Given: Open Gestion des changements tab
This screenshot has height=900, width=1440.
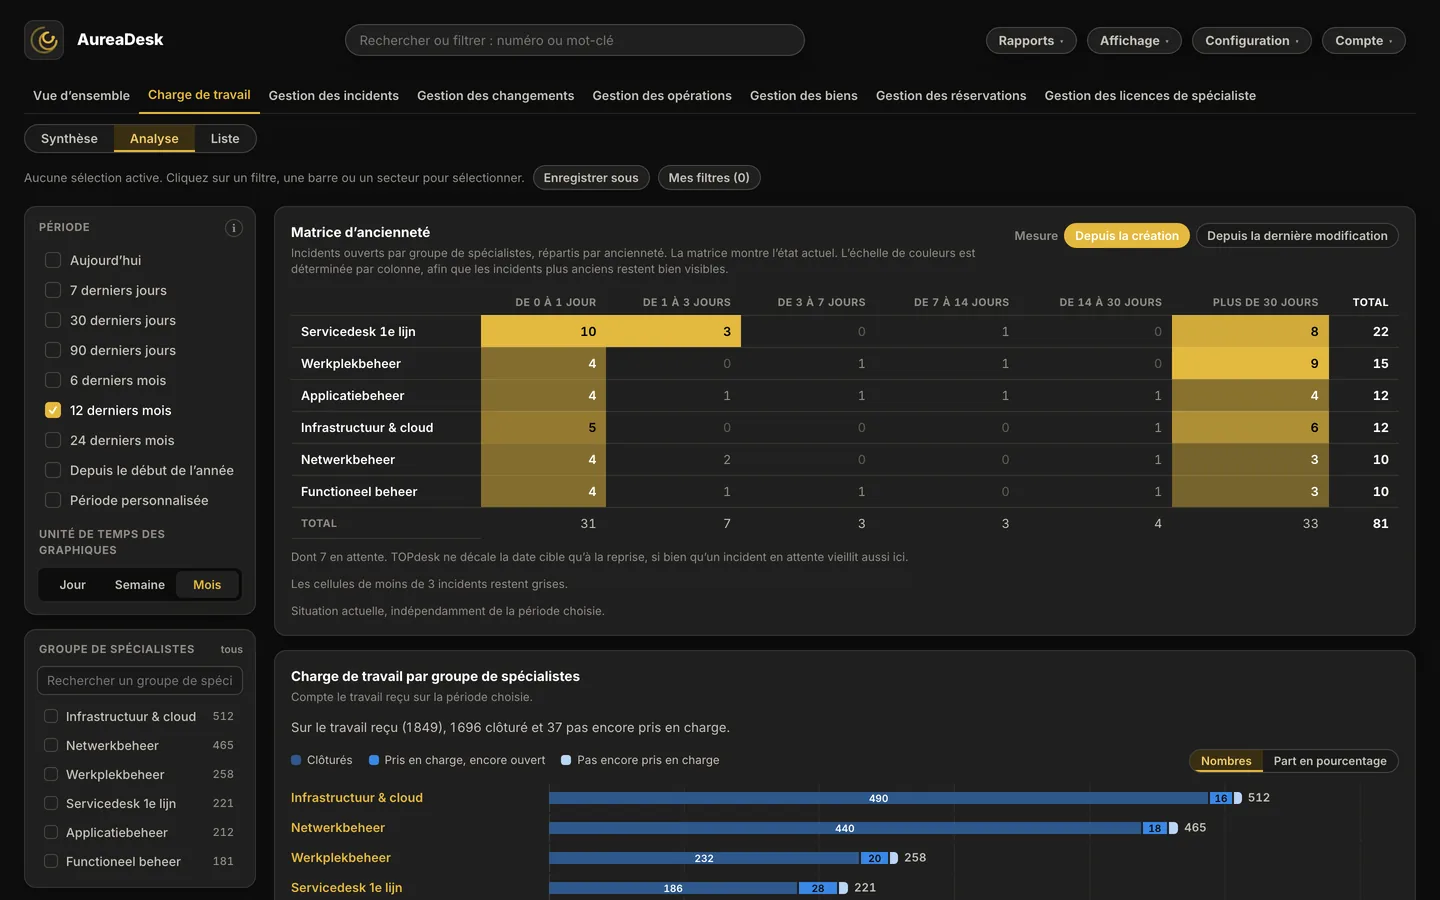Looking at the screenshot, I should point(496,96).
